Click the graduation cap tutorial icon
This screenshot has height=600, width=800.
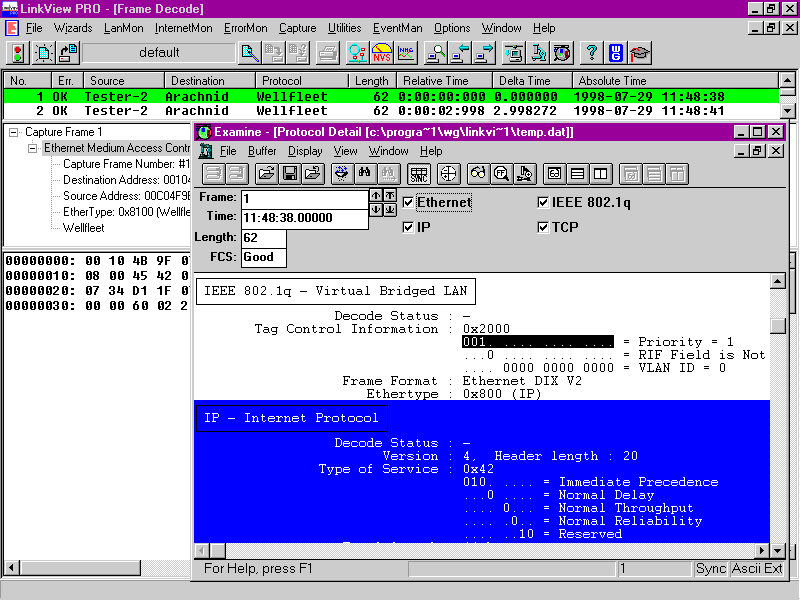639,52
